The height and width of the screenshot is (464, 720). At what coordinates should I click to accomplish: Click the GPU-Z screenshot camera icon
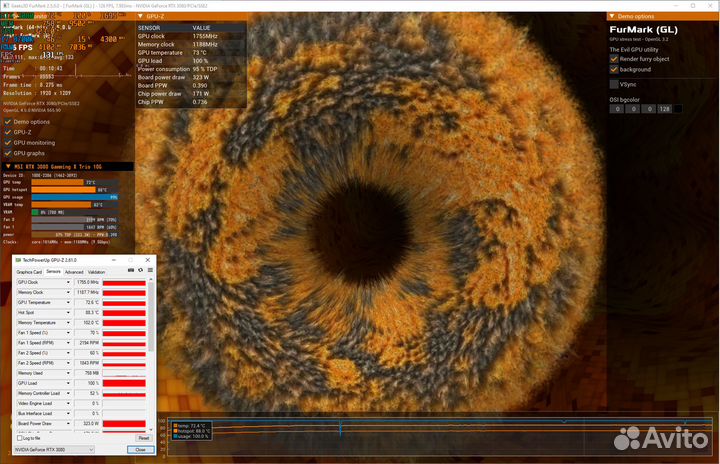(x=131, y=270)
